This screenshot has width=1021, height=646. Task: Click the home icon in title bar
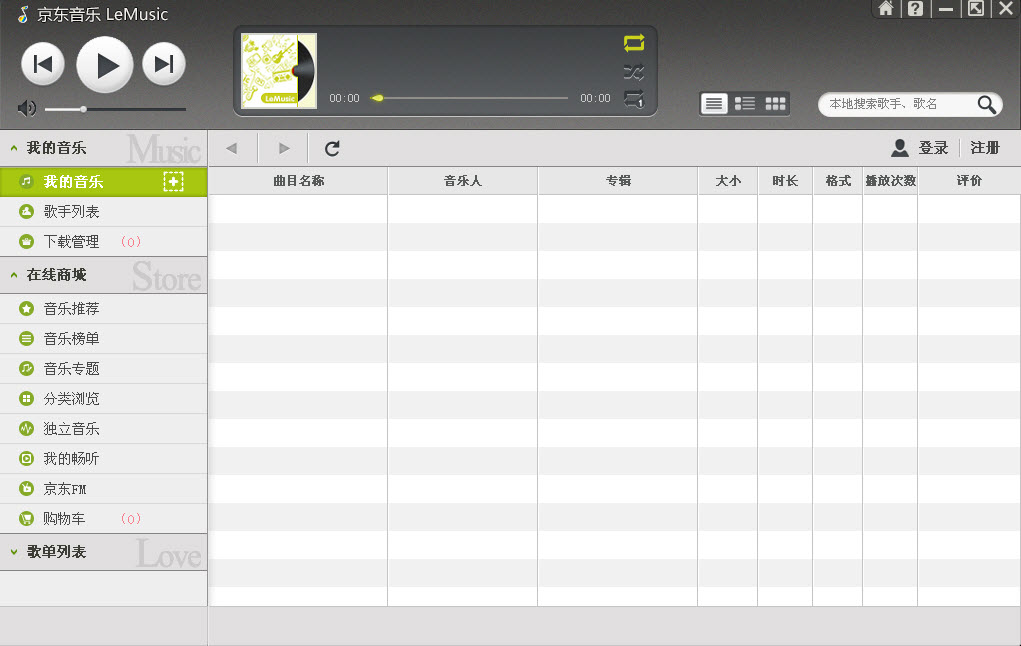[x=886, y=9]
